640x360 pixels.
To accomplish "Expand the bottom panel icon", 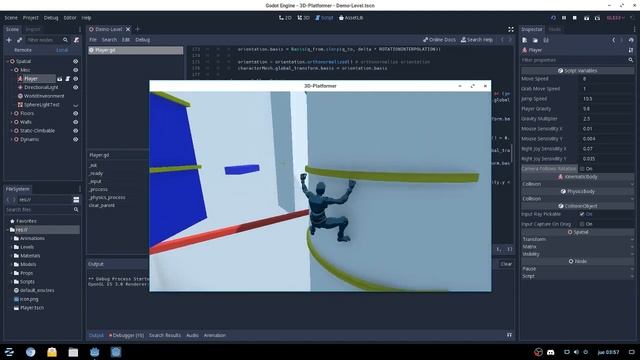I will pos(509,335).
